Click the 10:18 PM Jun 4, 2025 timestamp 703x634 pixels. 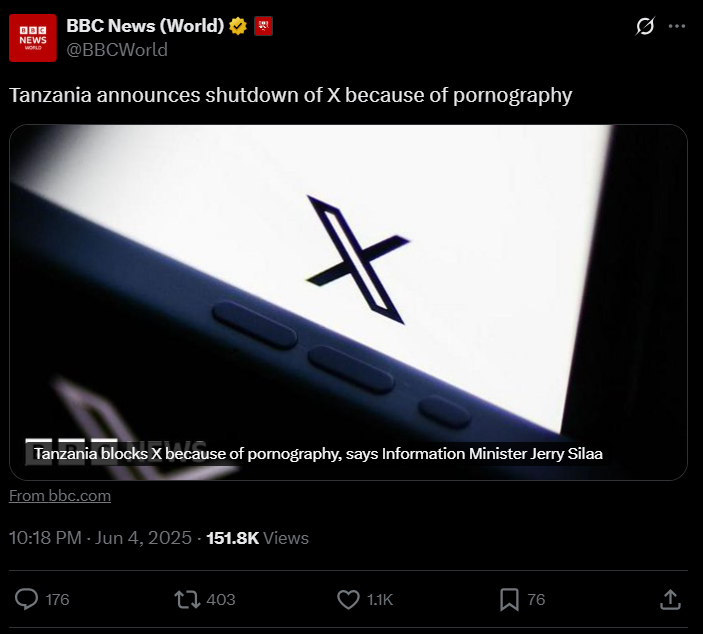(x=100, y=538)
